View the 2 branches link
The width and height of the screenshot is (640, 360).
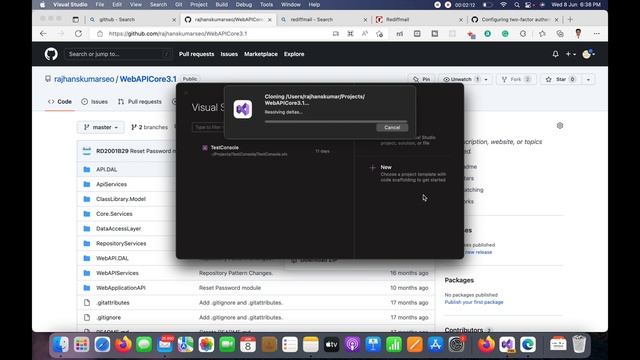coord(149,127)
